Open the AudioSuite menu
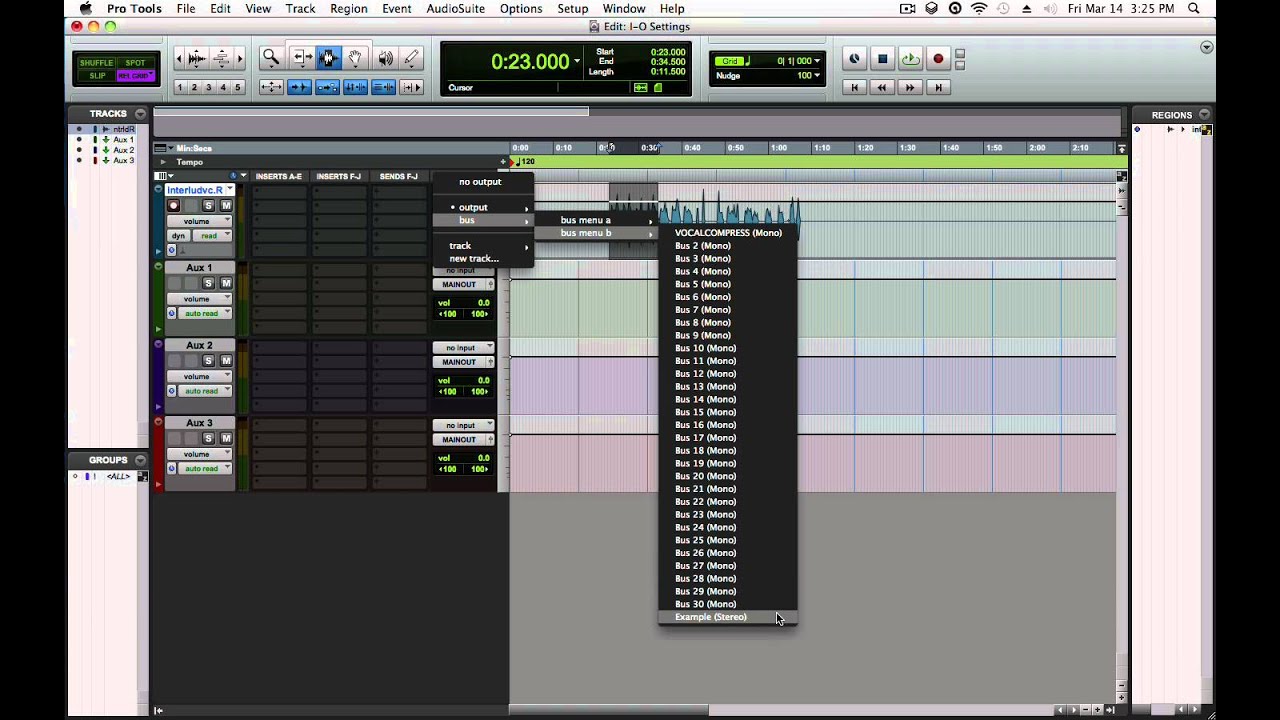The height and width of the screenshot is (720, 1280). pos(455,9)
